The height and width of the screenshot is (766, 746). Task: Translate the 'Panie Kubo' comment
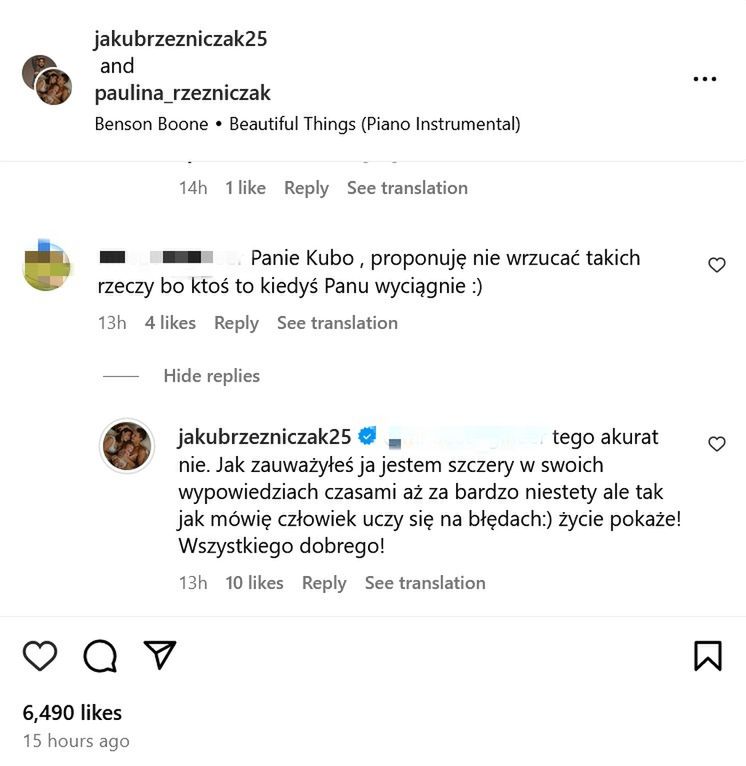(x=337, y=323)
